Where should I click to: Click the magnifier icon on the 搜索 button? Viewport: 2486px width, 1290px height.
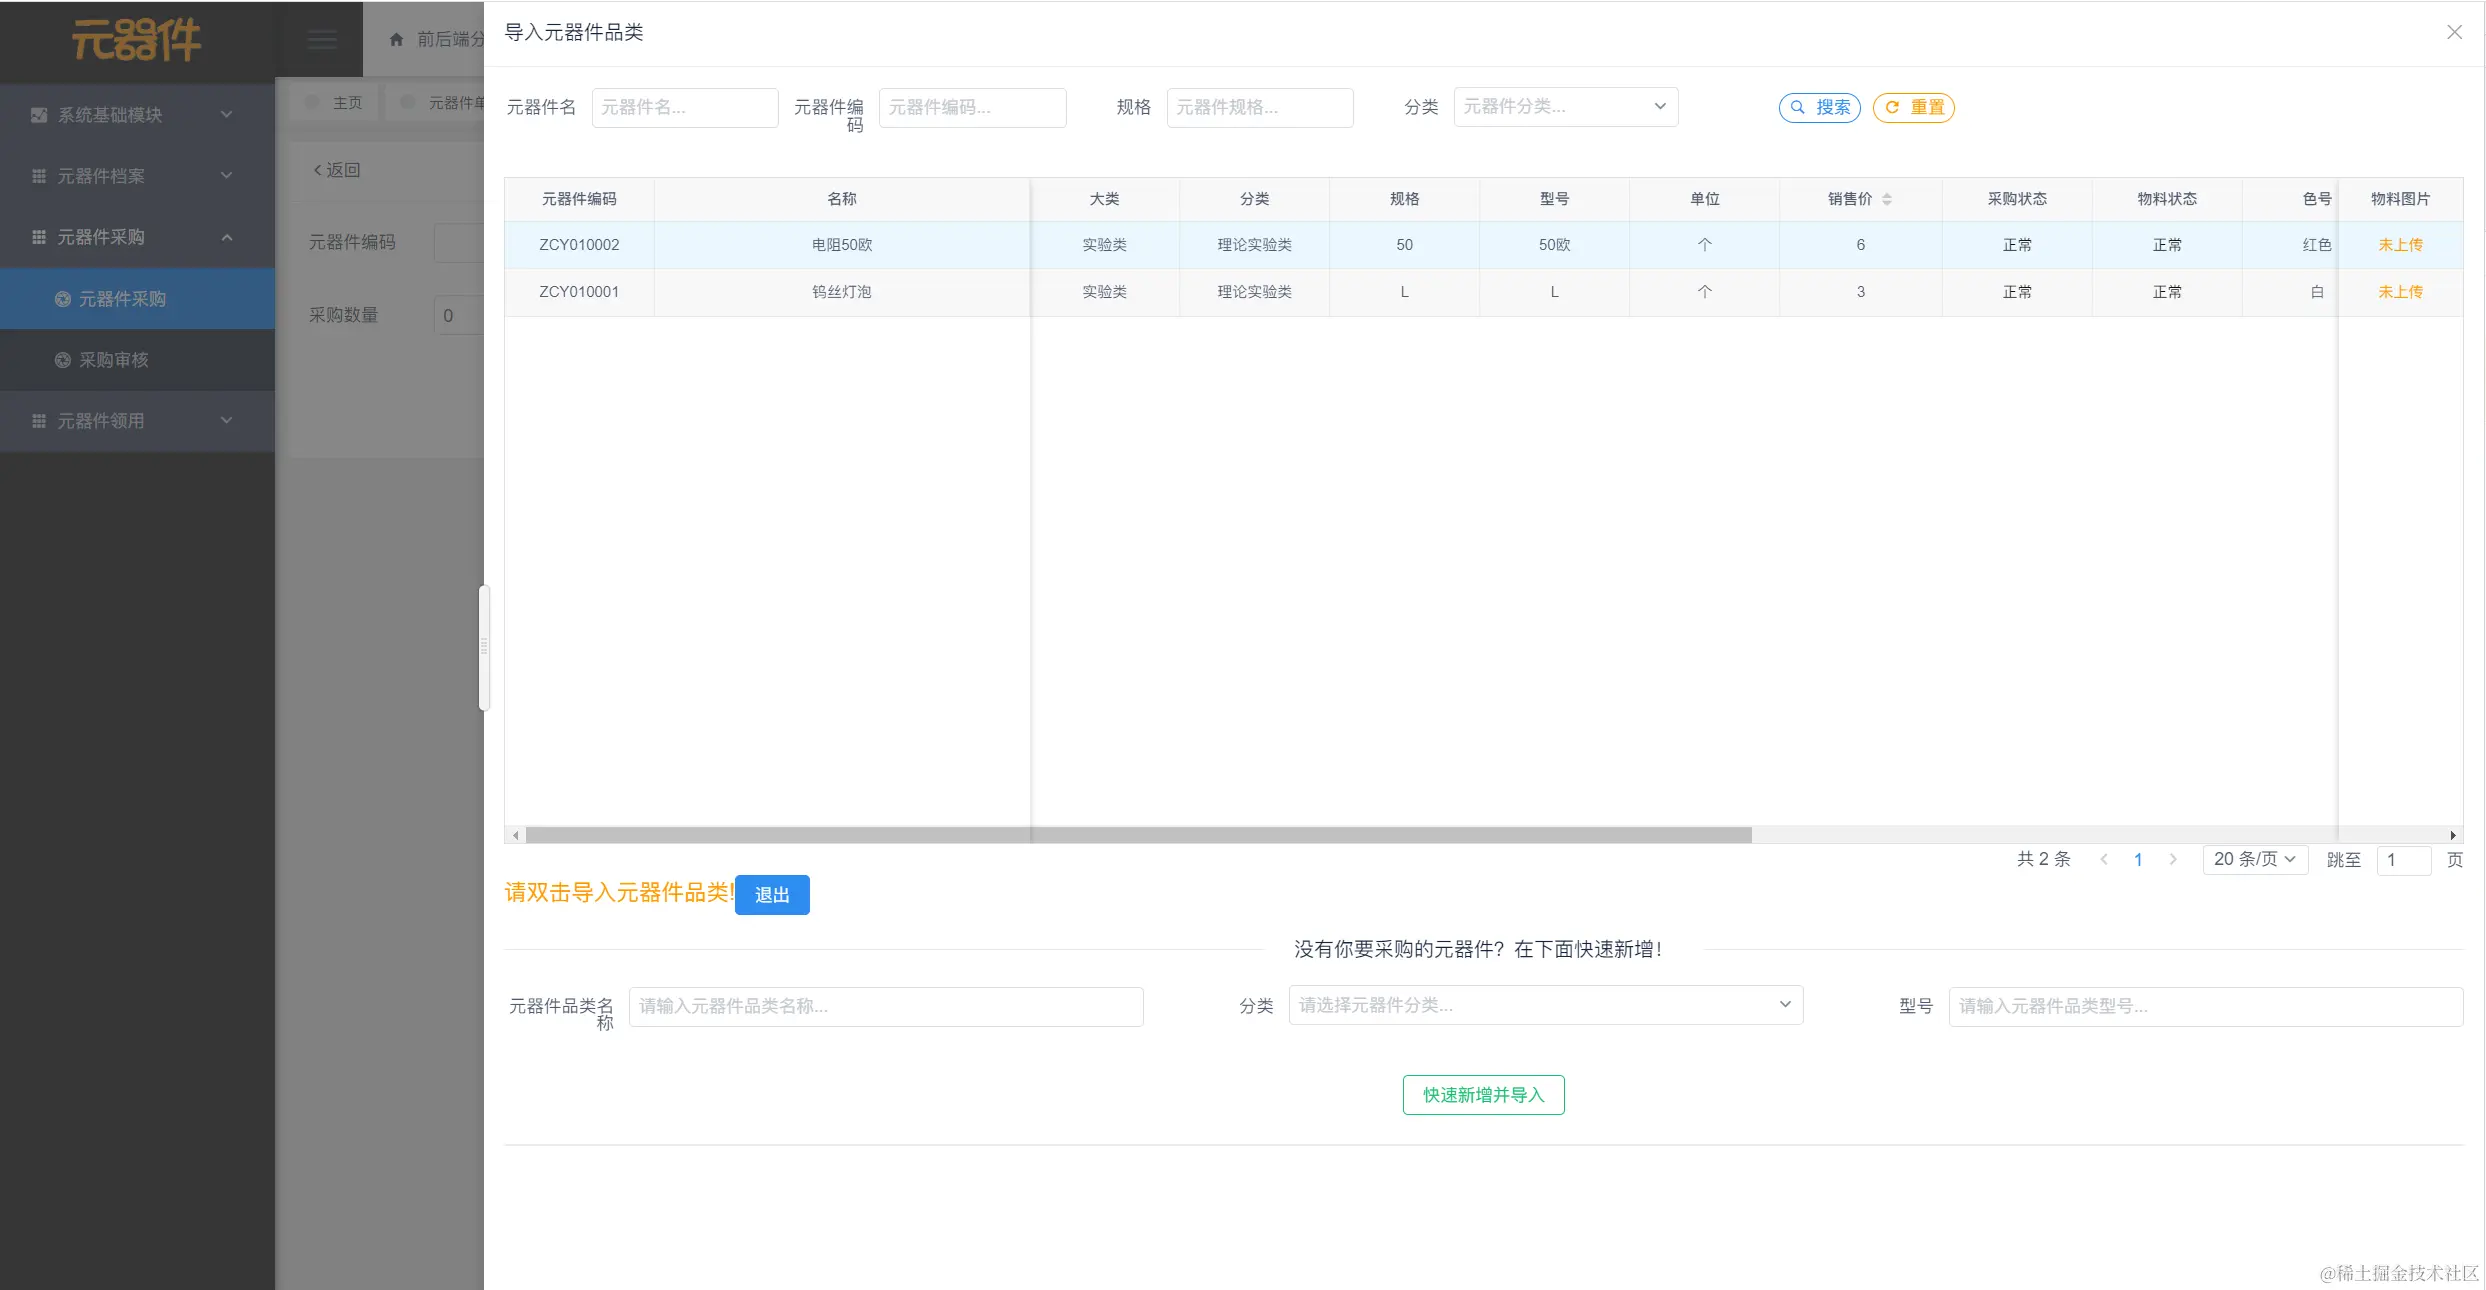coord(1797,107)
